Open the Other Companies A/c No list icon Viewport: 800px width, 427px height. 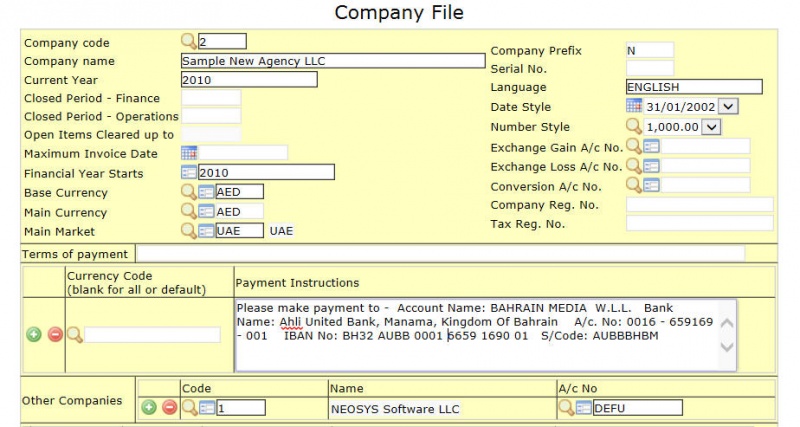click(584, 408)
